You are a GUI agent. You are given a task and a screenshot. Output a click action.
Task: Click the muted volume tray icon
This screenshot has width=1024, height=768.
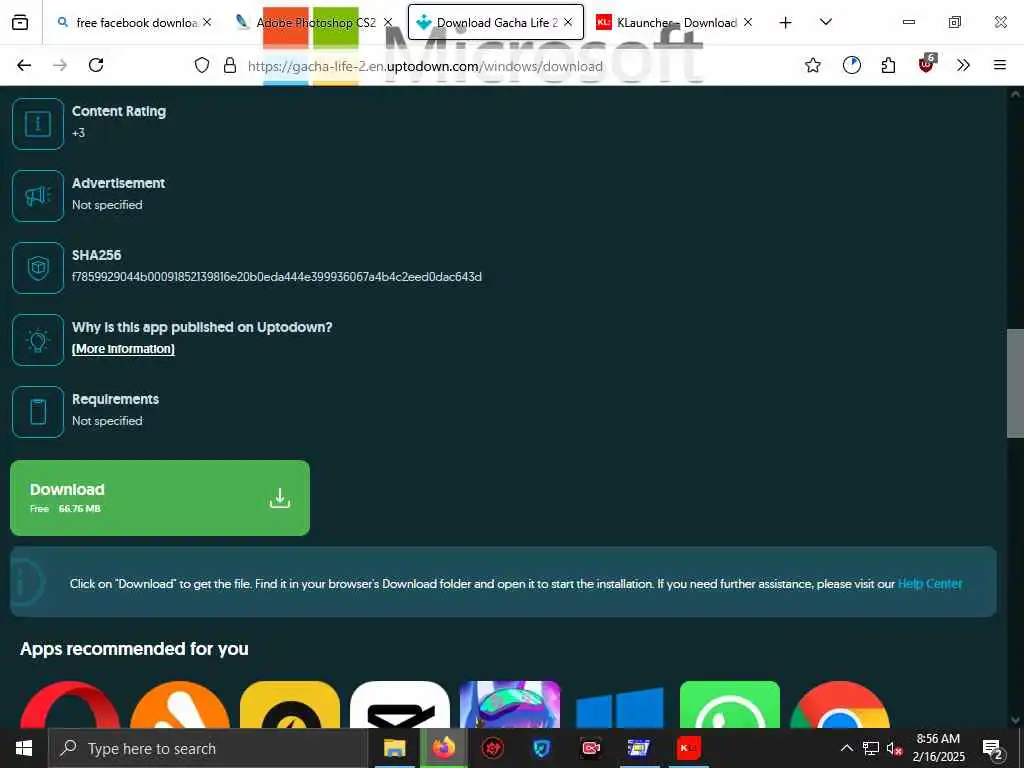pos(894,748)
